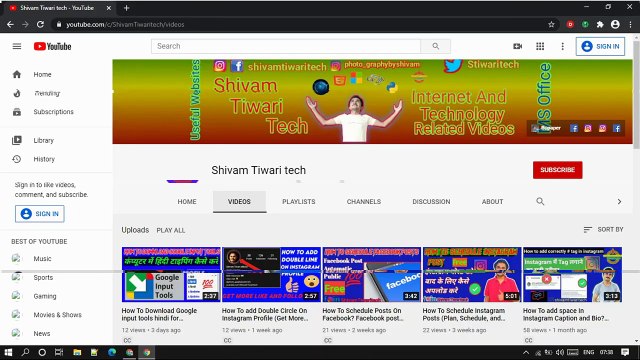This screenshot has width=640, height=360.
Task: Open title 'How To Schedule Posts On Facebook?'
Action: [x=362, y=314]
